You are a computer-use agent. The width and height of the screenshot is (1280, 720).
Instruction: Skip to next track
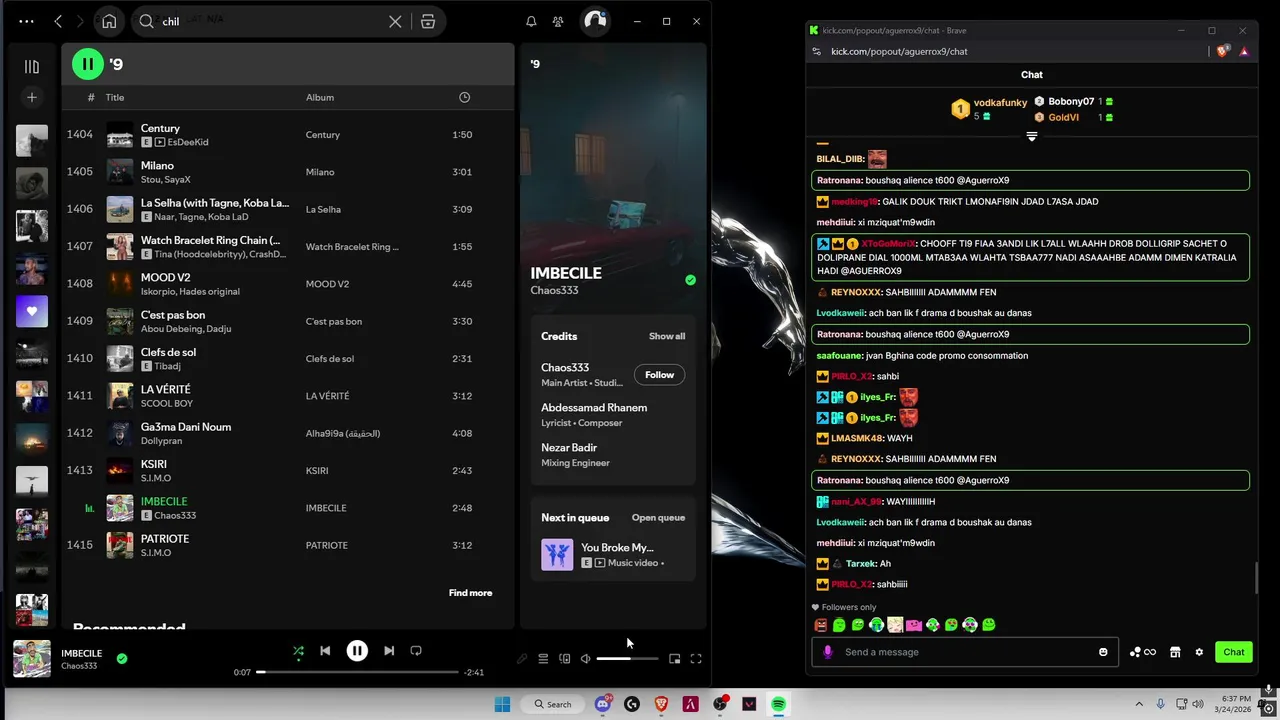389,651
